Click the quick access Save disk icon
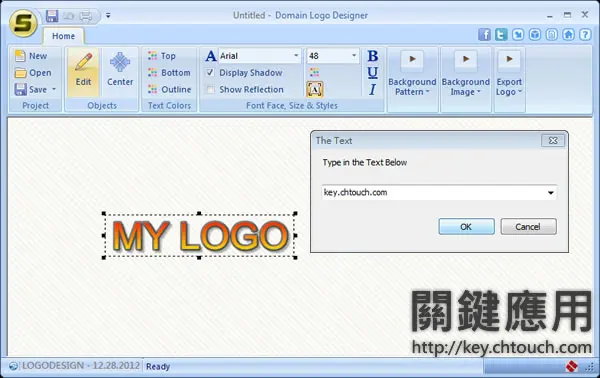This screenshot has height=378, width=600. pyautogui.click(x=52, y=16)
